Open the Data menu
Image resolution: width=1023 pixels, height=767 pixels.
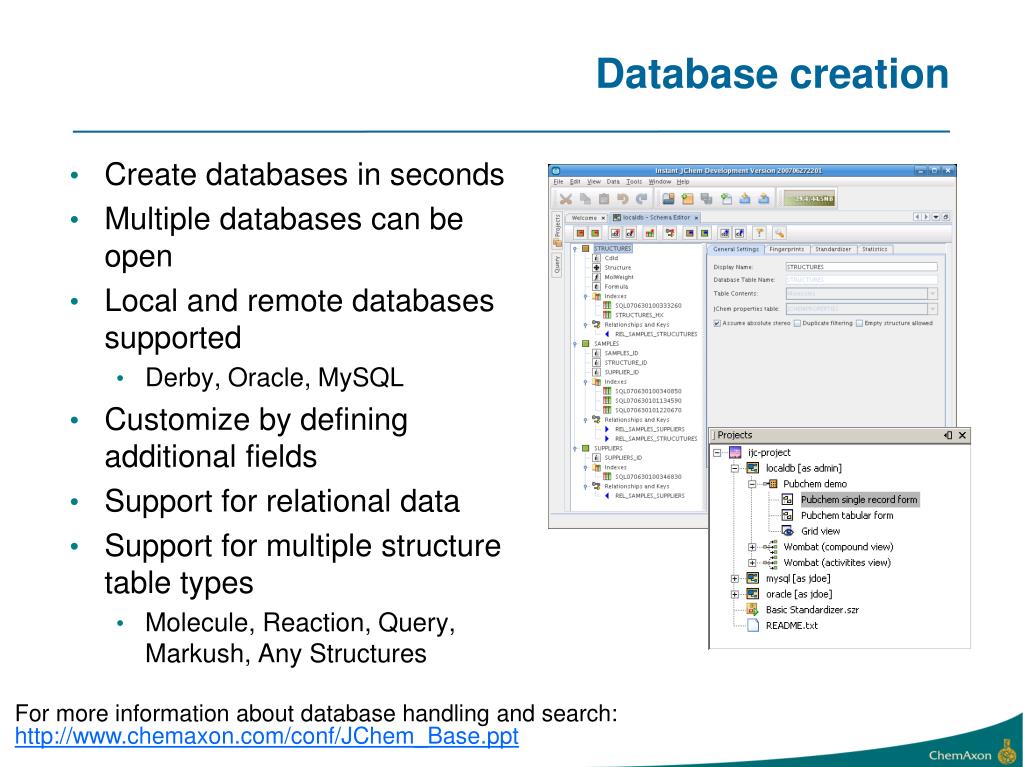point(613,182)
